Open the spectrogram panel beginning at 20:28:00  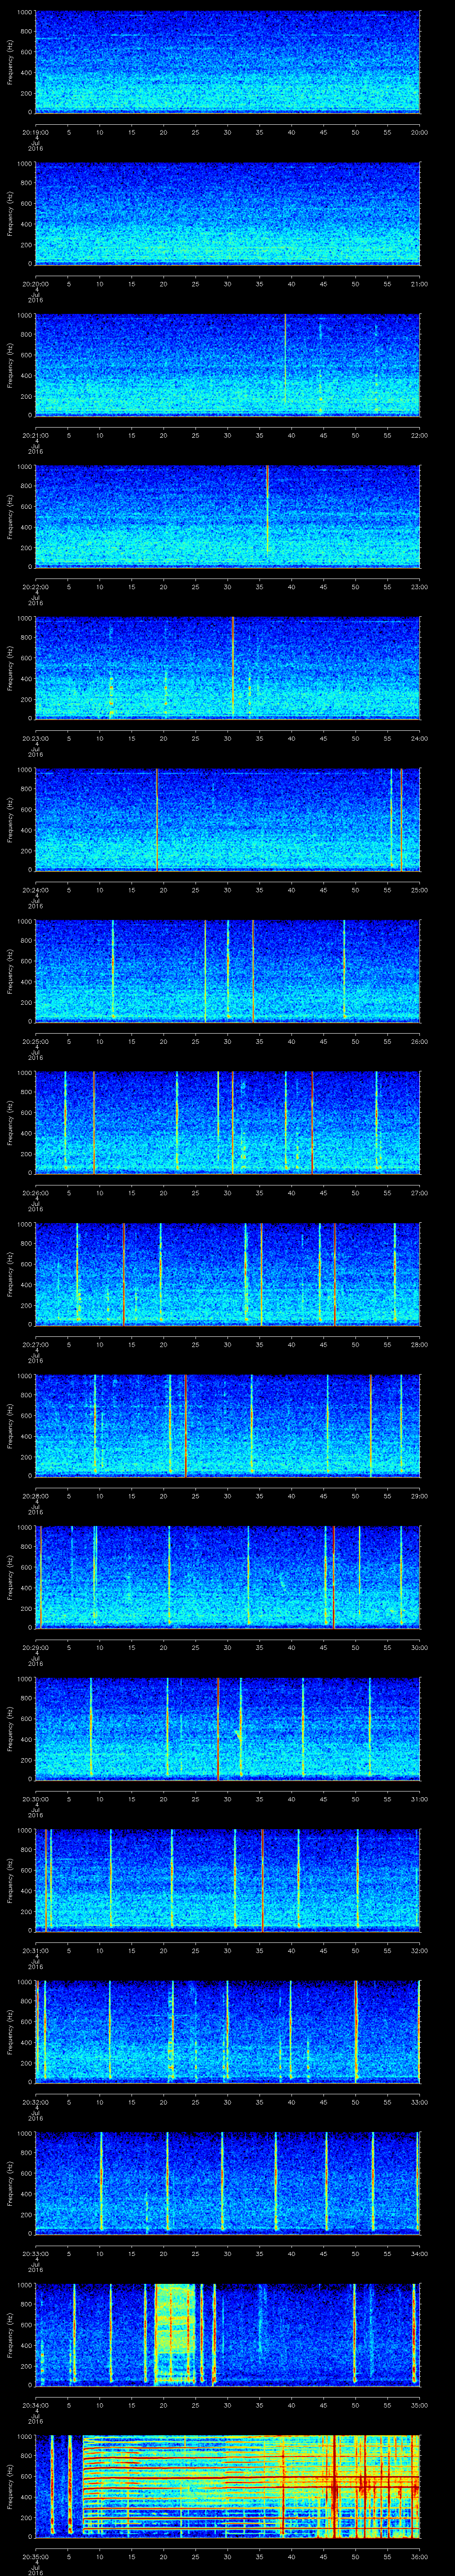tap(227, 1426)
